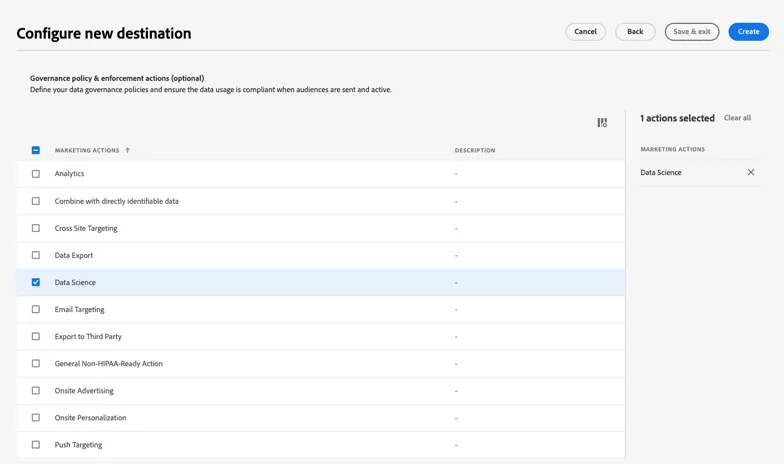Click the Data Science label in table
The image size is (784, 464).
click(x=75, y=282)
